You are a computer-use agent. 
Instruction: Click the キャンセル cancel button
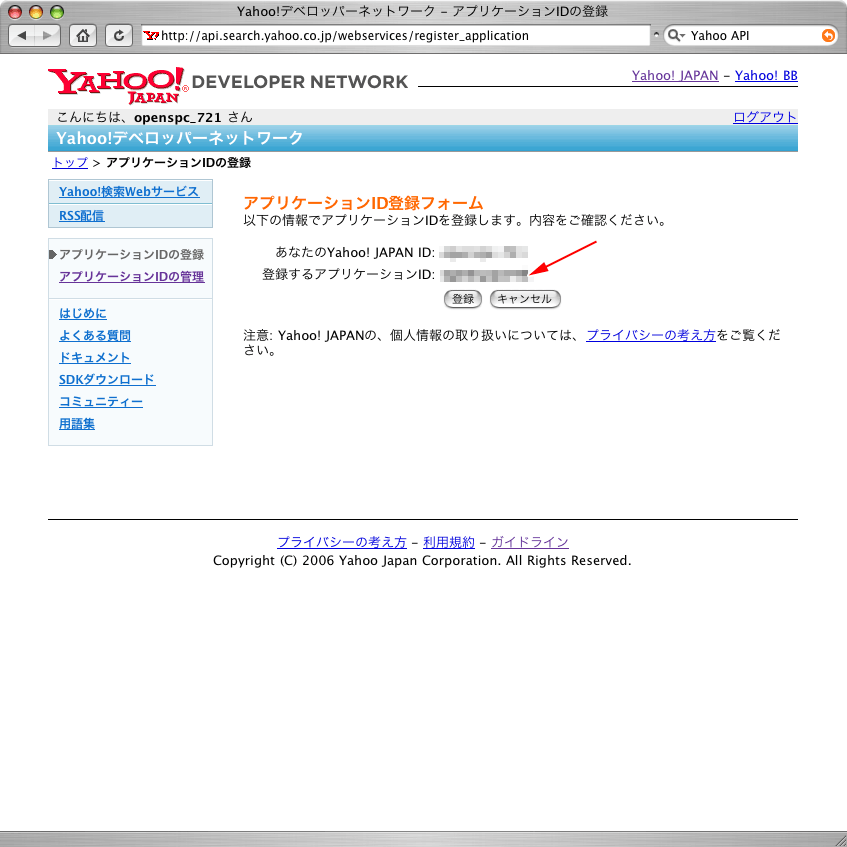(x=525, y=299)
